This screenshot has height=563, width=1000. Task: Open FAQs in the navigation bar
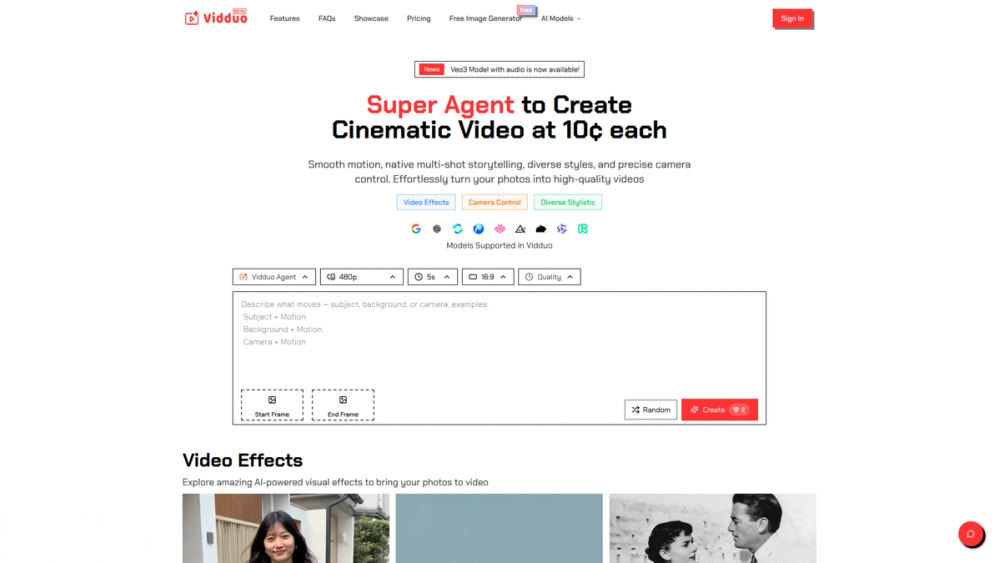(327, 18)
